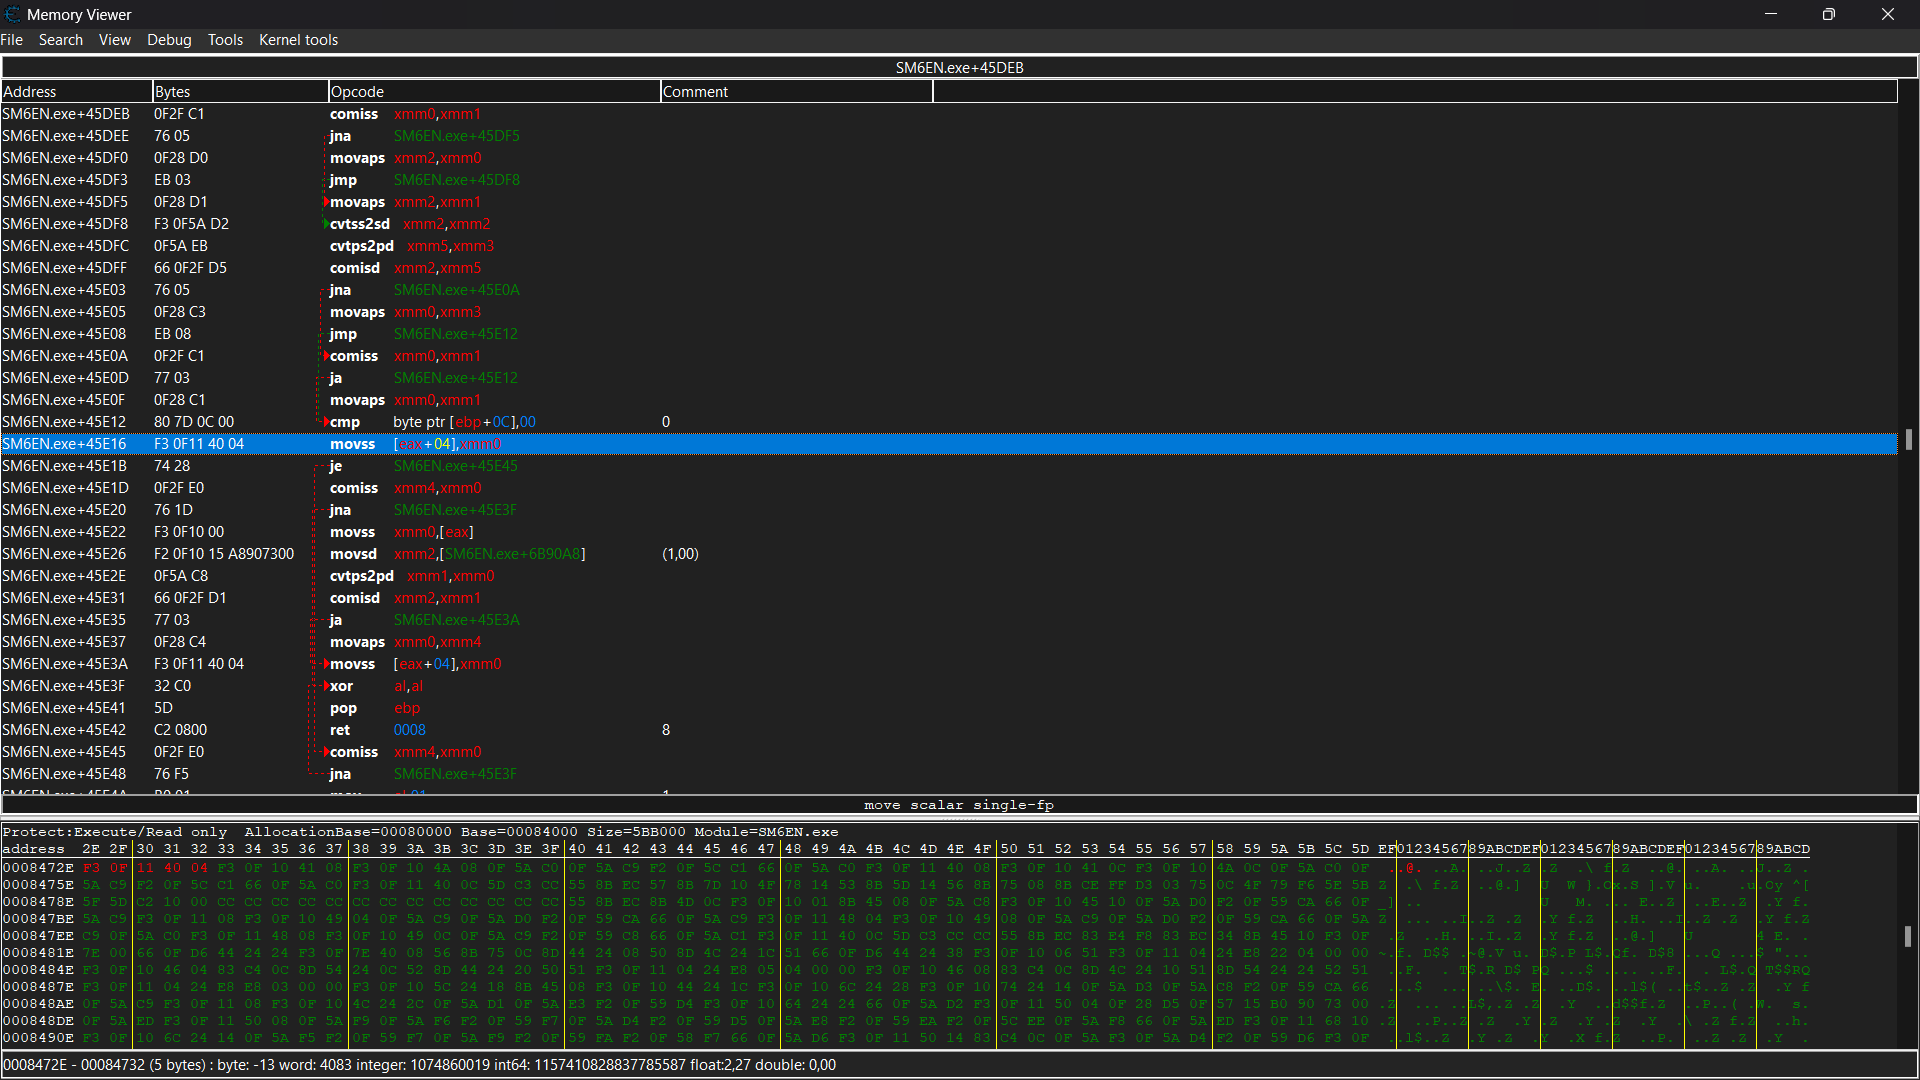Follow the green jump target SM6EN.exe+45E0A
Image resolution: width=1920 pixels, height=1080 pixels.
456,289
